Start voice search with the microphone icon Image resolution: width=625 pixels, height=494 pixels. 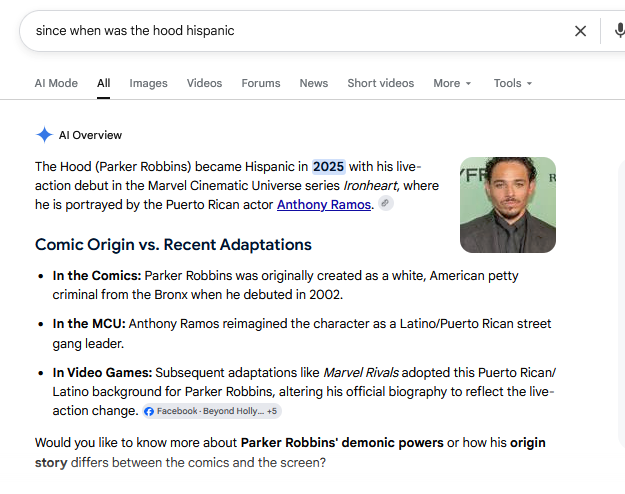(x=619, y=31)
